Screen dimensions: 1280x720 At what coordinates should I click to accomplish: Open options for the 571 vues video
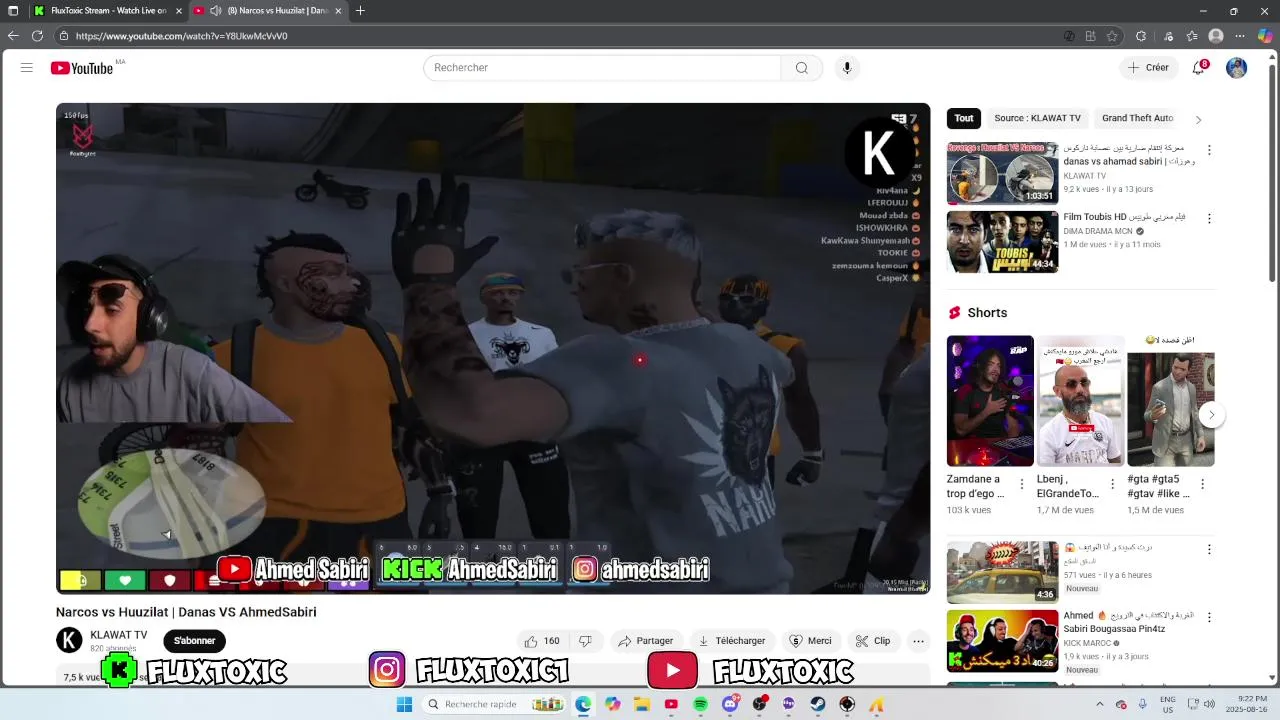coord(1209,550)
